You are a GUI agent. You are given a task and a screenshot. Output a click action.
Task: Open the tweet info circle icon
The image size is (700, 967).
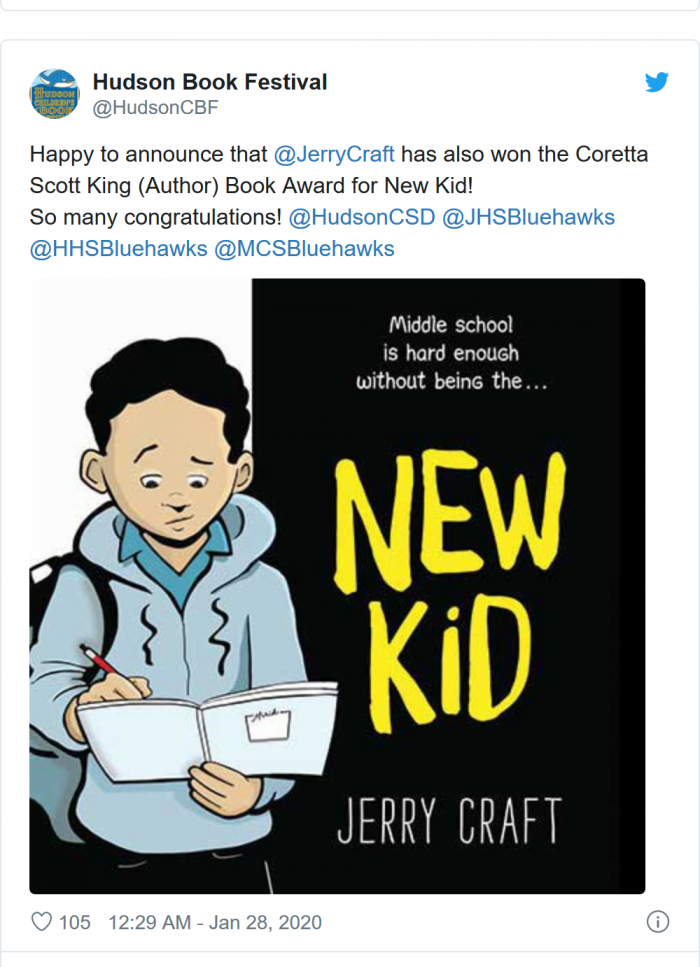point(657,922)
